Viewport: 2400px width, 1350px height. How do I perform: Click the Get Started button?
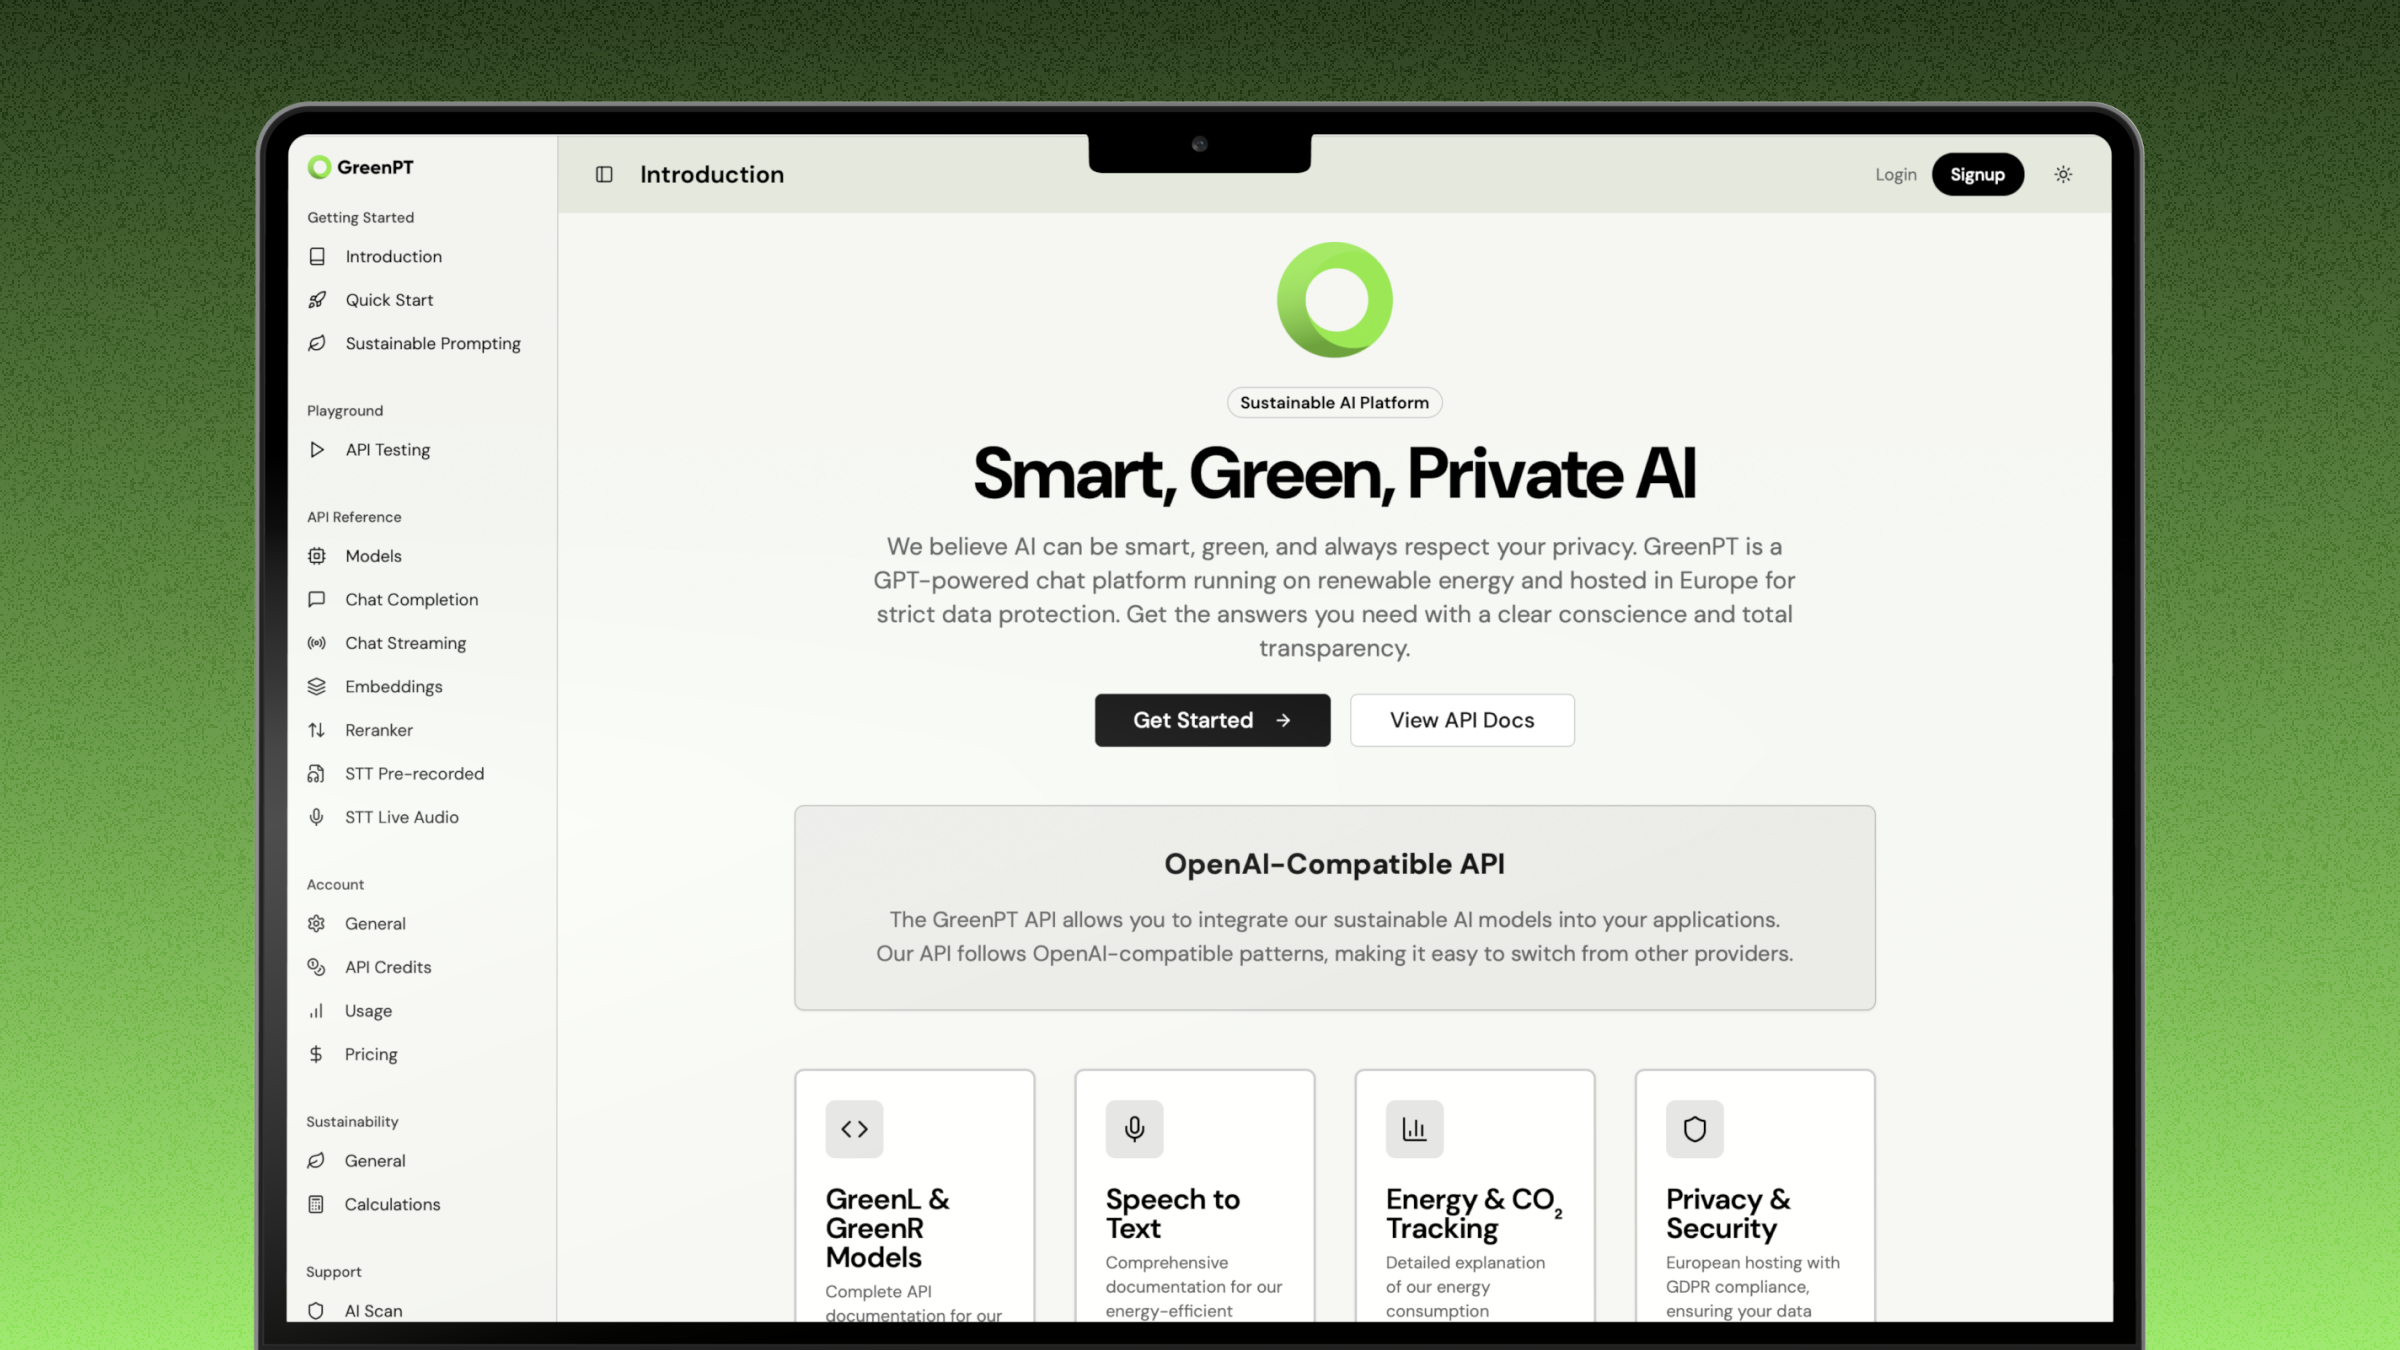click(x=1212, y=720)
